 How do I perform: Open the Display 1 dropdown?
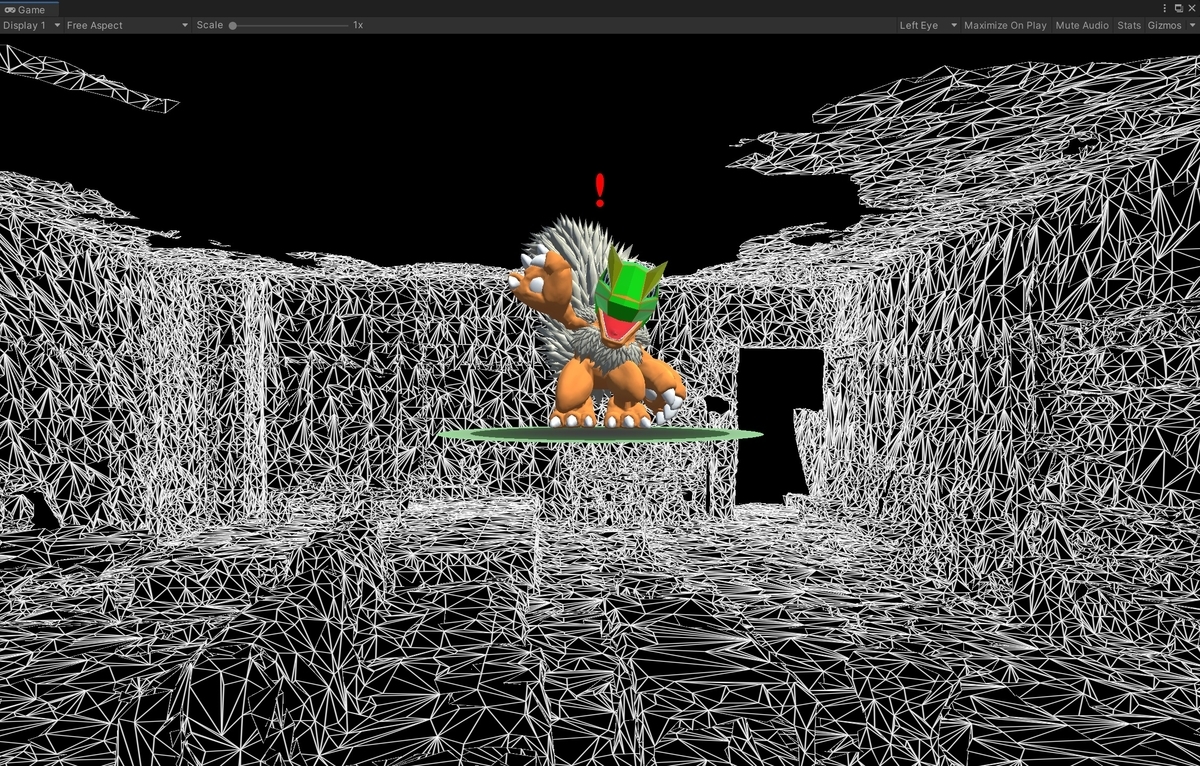pyautogui.click(x=31, y=25)
